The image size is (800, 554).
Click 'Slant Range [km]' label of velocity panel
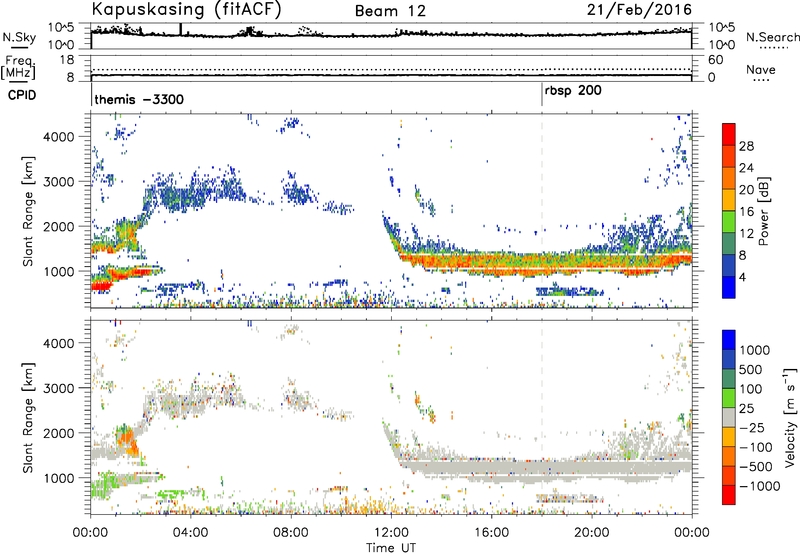[x=28, y=417]
